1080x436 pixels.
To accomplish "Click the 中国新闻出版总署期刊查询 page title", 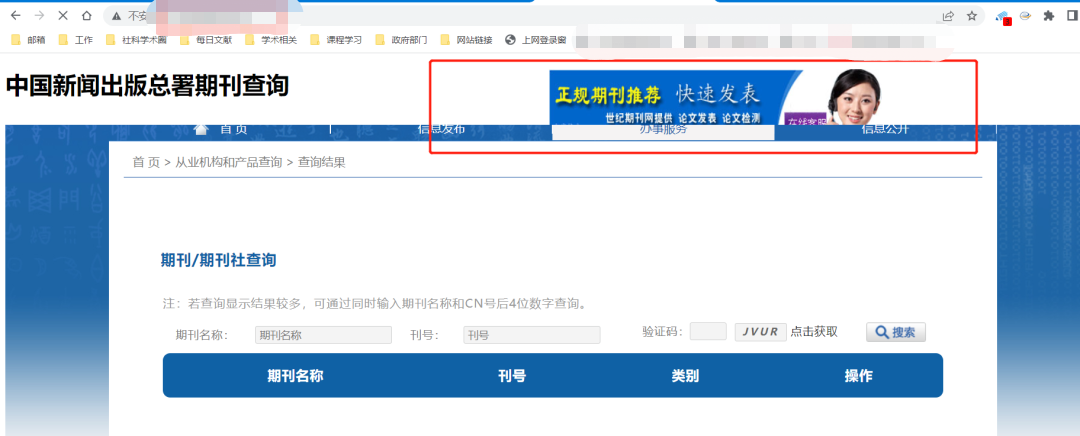I will pyautogui.click(x=147, y=86).
